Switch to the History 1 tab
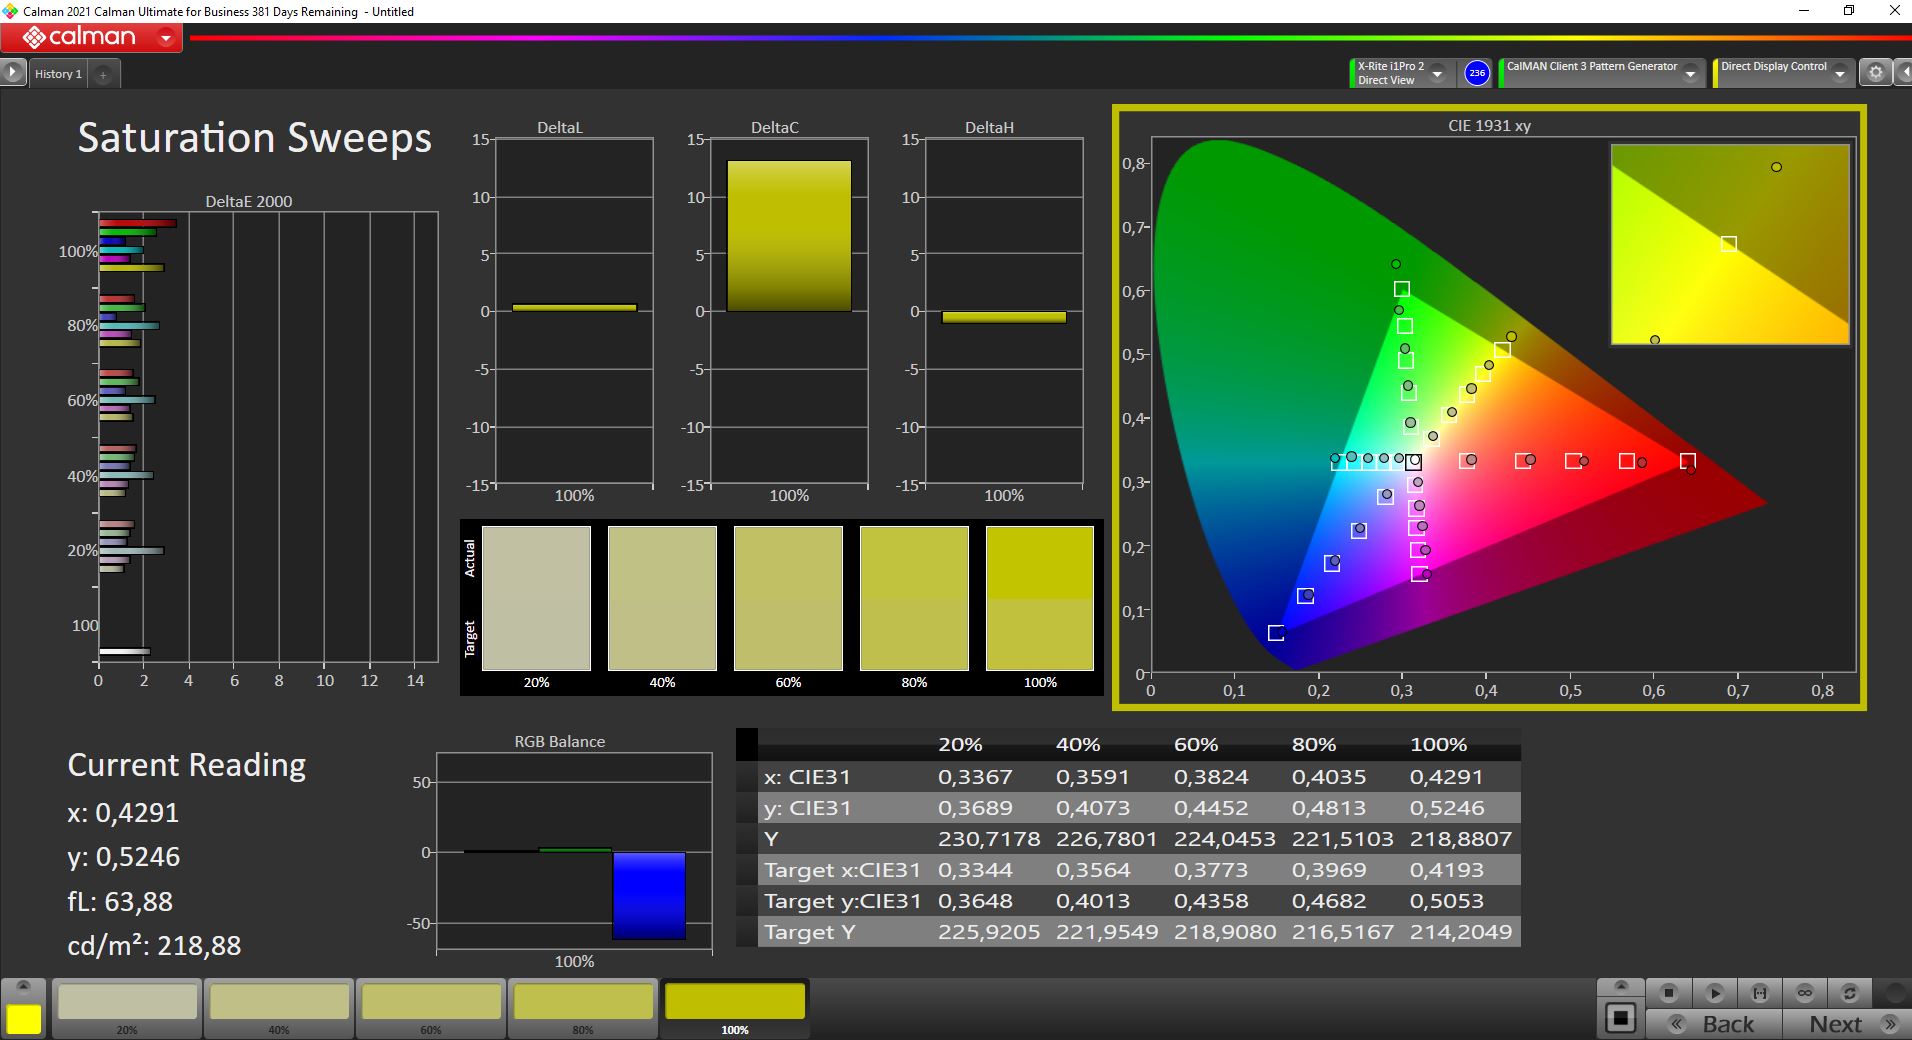This screenshot has height=1040, width=1912. pyautogui.click(x=58, y=74)
